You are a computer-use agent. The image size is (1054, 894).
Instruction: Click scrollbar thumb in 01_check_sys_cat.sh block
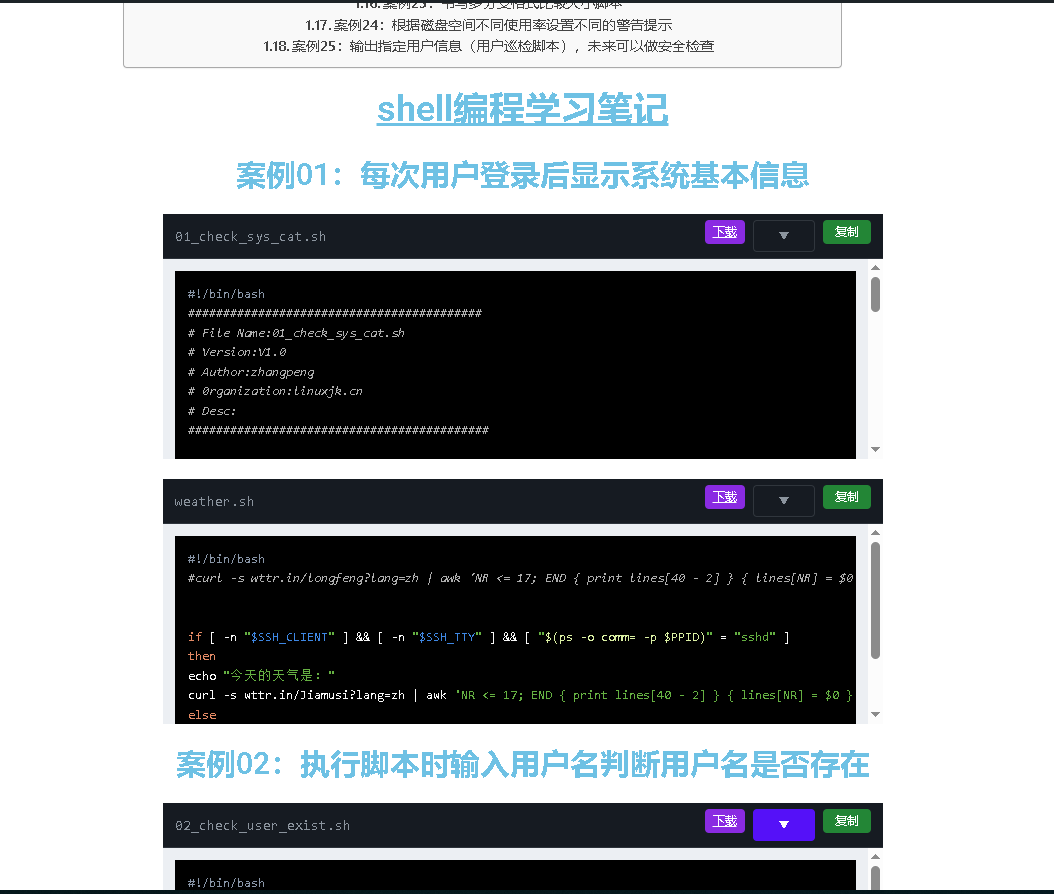(876, 295)
